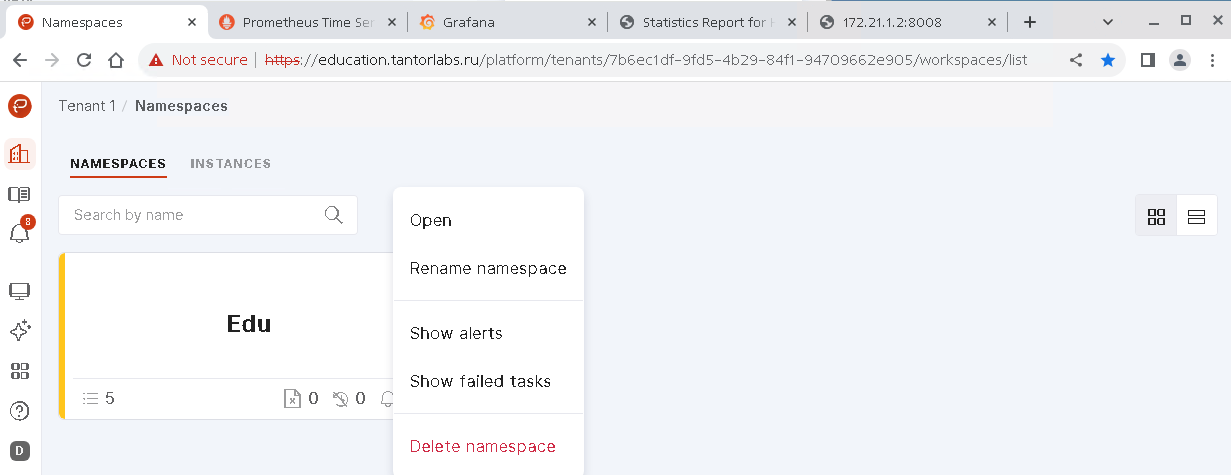
Task: Click the Search by name field
Action: [190, 215]
